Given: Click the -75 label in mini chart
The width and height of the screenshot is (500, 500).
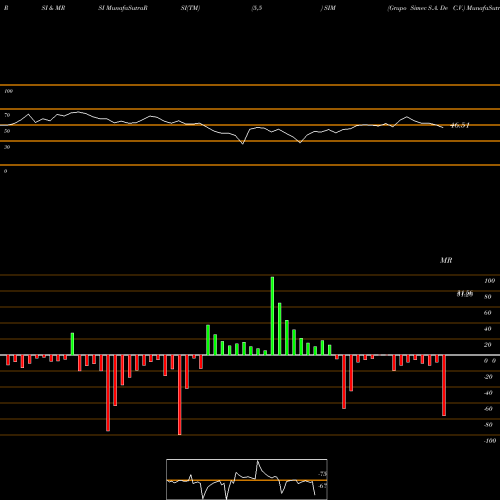Looking at the screenshot, I should tap(322, 474).
